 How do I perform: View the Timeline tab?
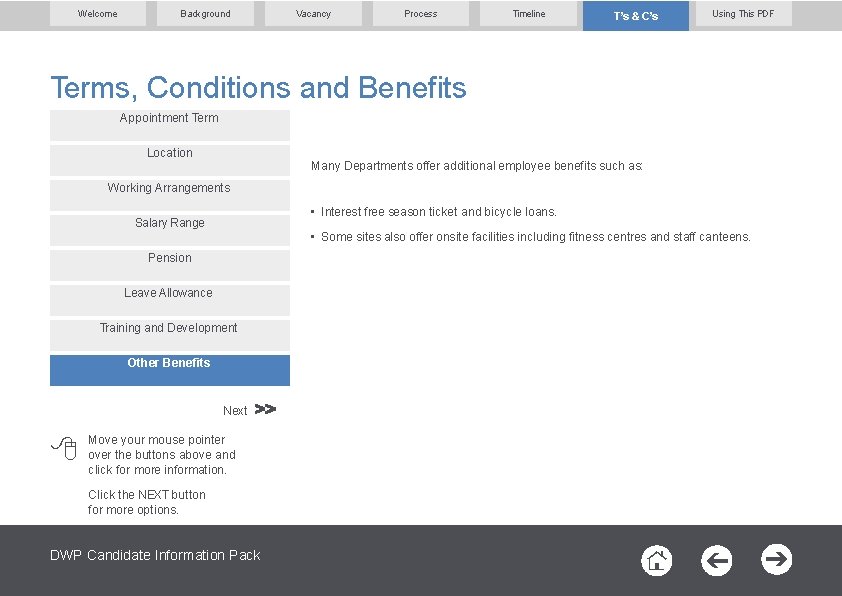[x=528, y=14]
